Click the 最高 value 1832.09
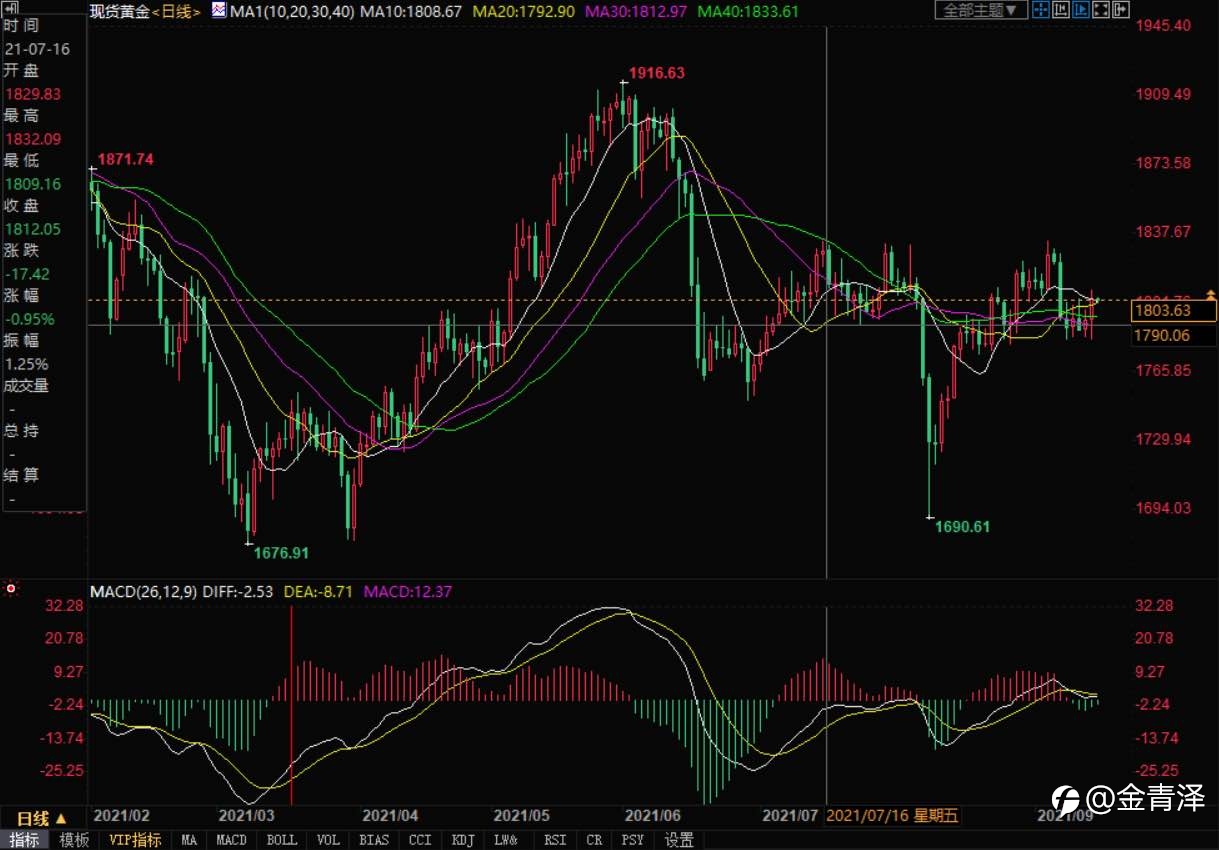1219x850 pixels. coord(33,139)
